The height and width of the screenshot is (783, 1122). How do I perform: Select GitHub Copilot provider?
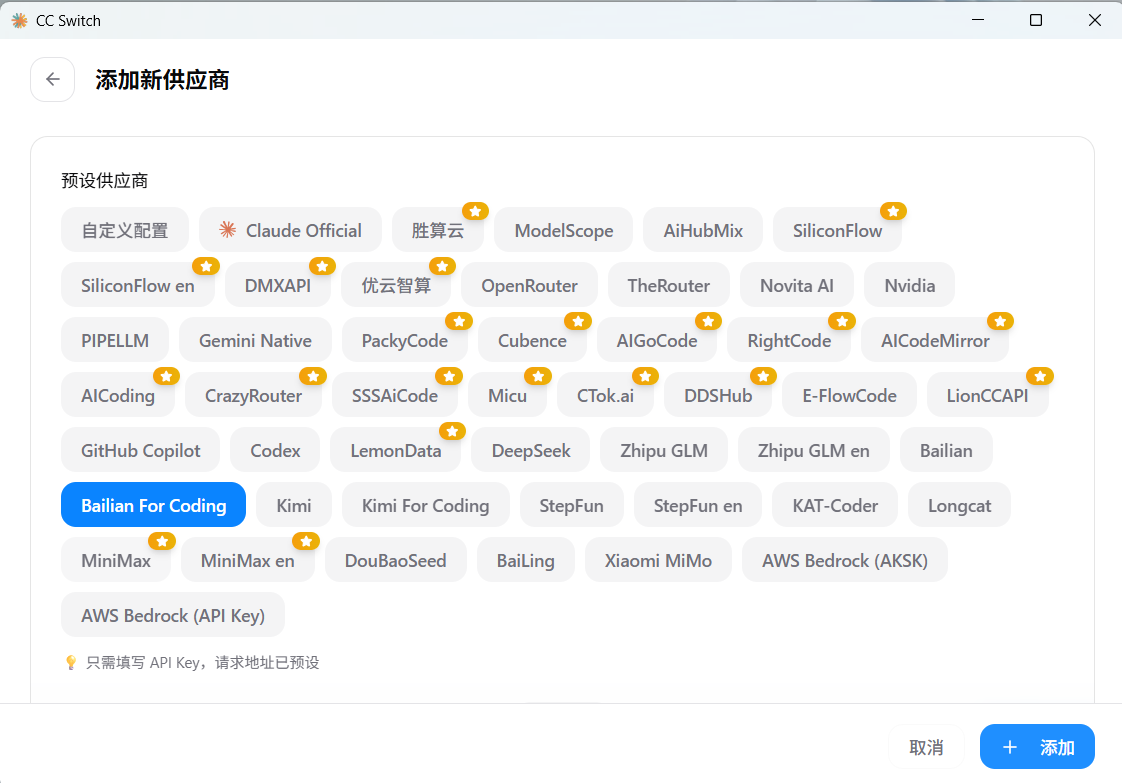[140, 451]
